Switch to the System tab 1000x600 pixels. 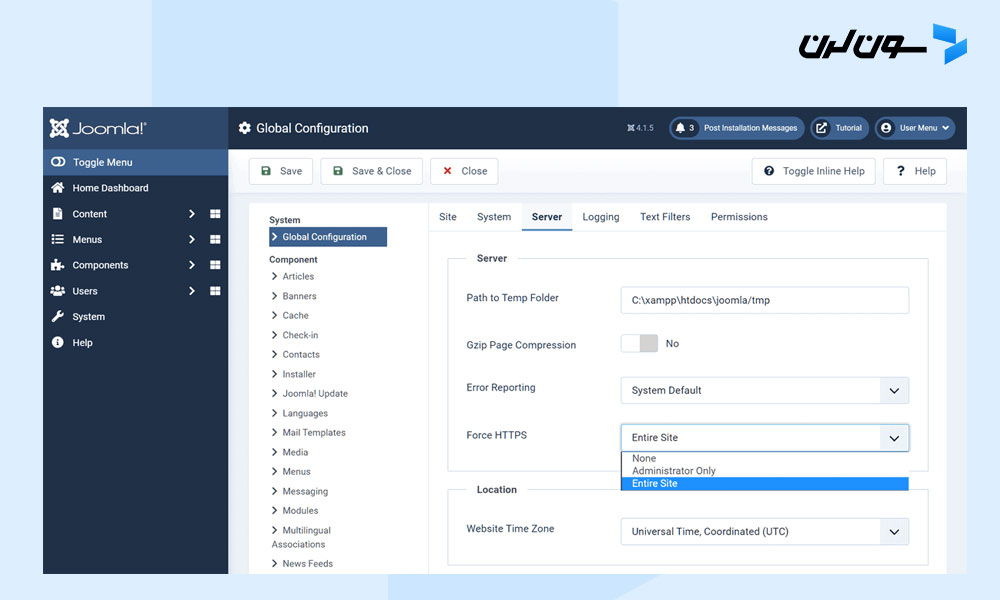pyautogui.click(x=494, y=217)
